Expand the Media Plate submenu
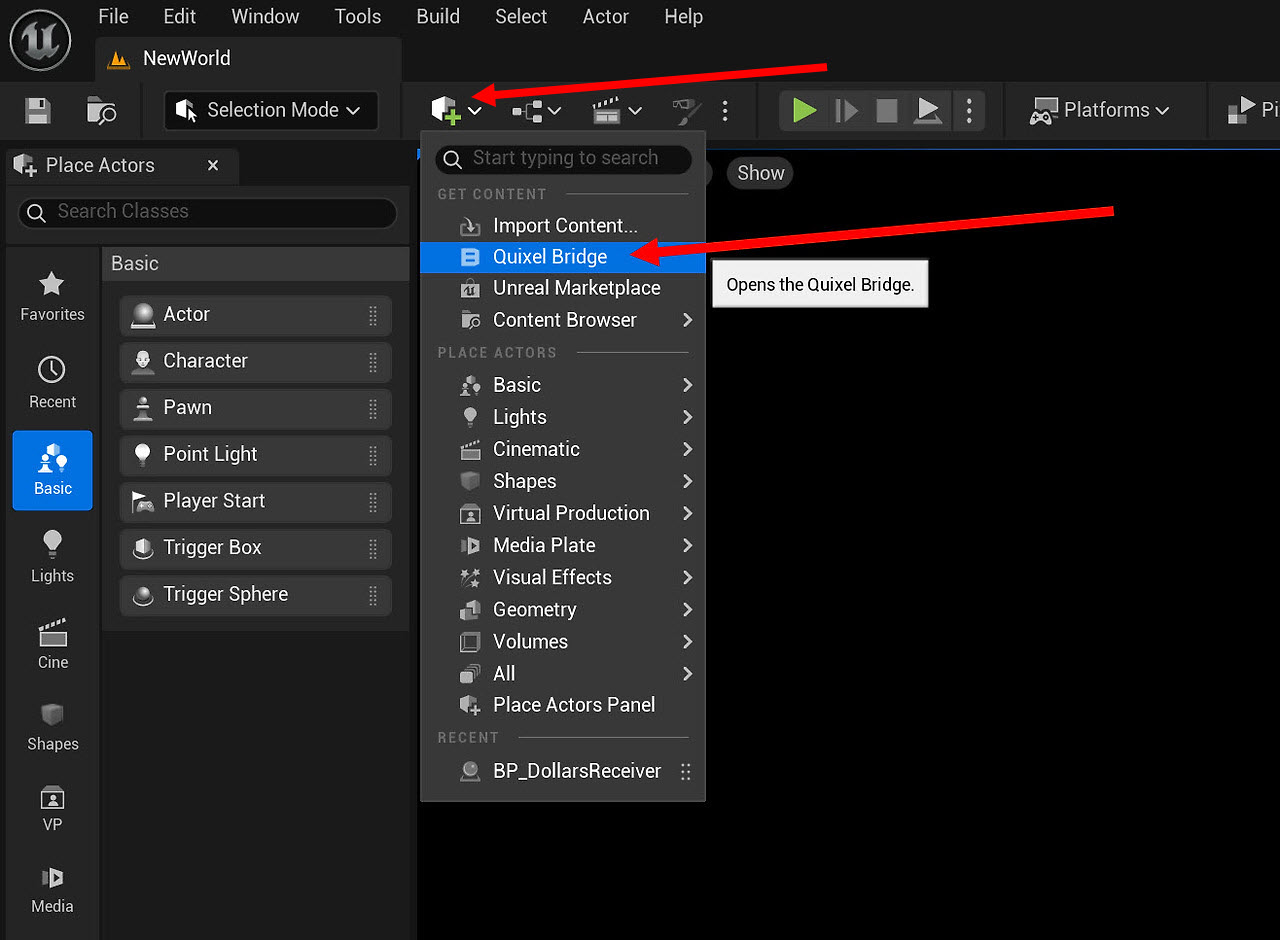 pos(563,545)
